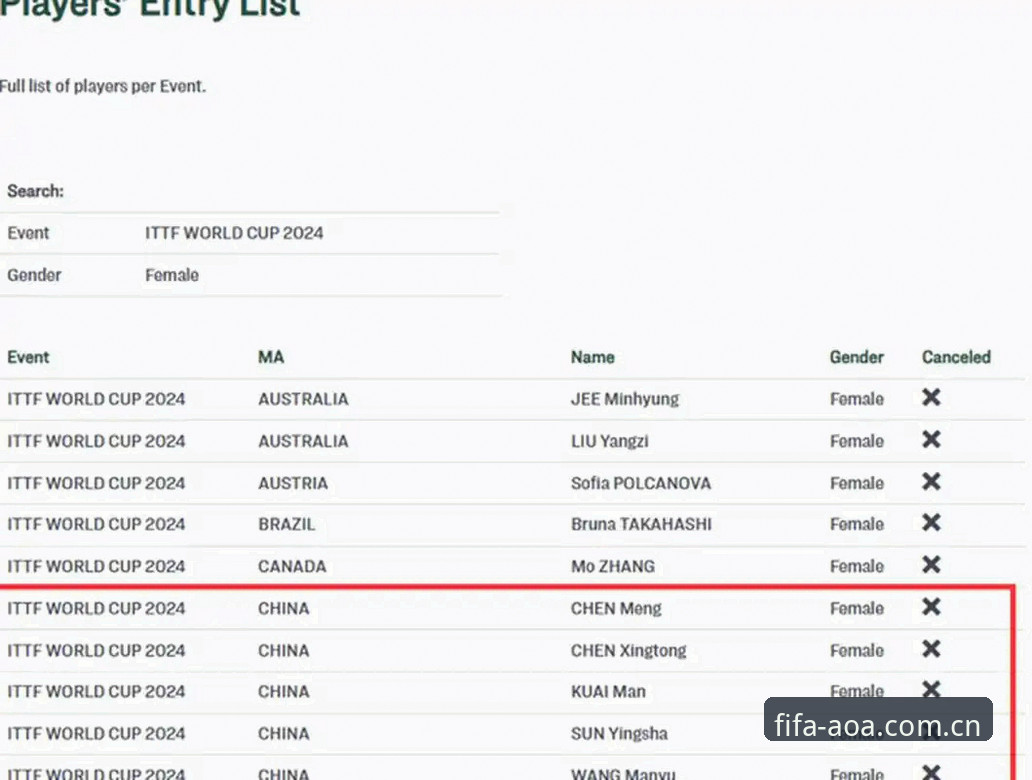Click the canceled X for Bruna TAKAHASHI
This screenshot has height=780, width=1032.
tap(931, 523)
